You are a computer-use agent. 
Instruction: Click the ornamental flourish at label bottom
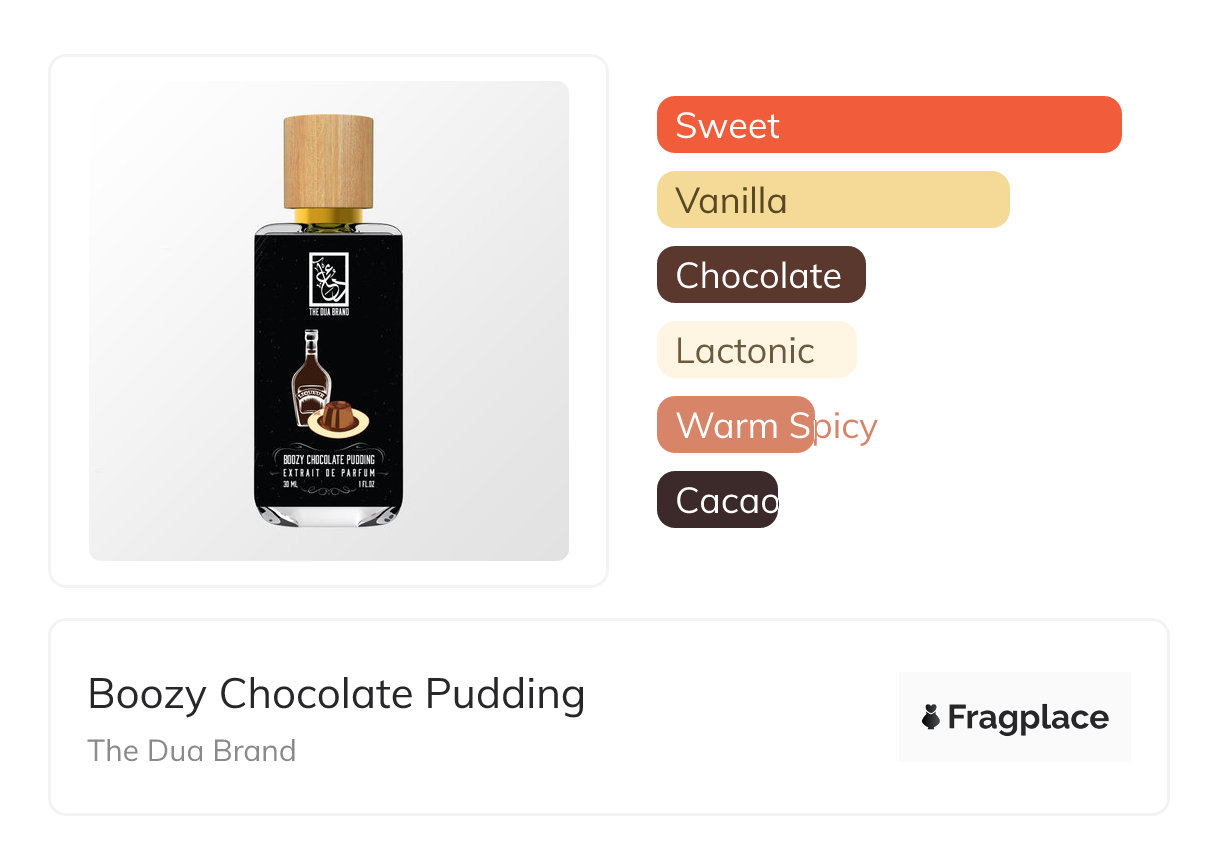point(328,490)
